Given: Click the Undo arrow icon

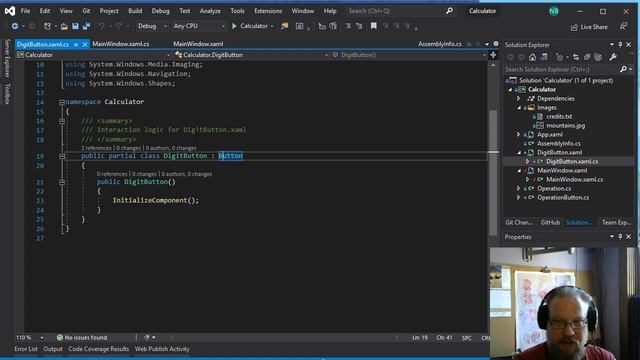Looking at the screenshot, I should tap(101, 26).
